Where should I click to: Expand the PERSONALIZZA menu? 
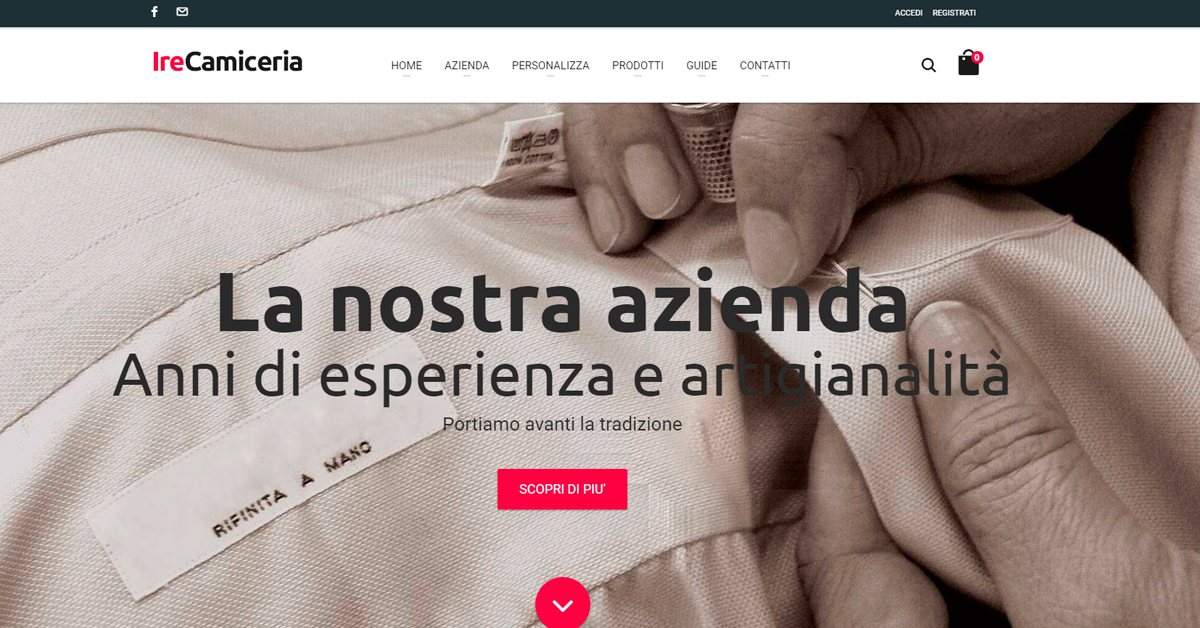[550, 66]
